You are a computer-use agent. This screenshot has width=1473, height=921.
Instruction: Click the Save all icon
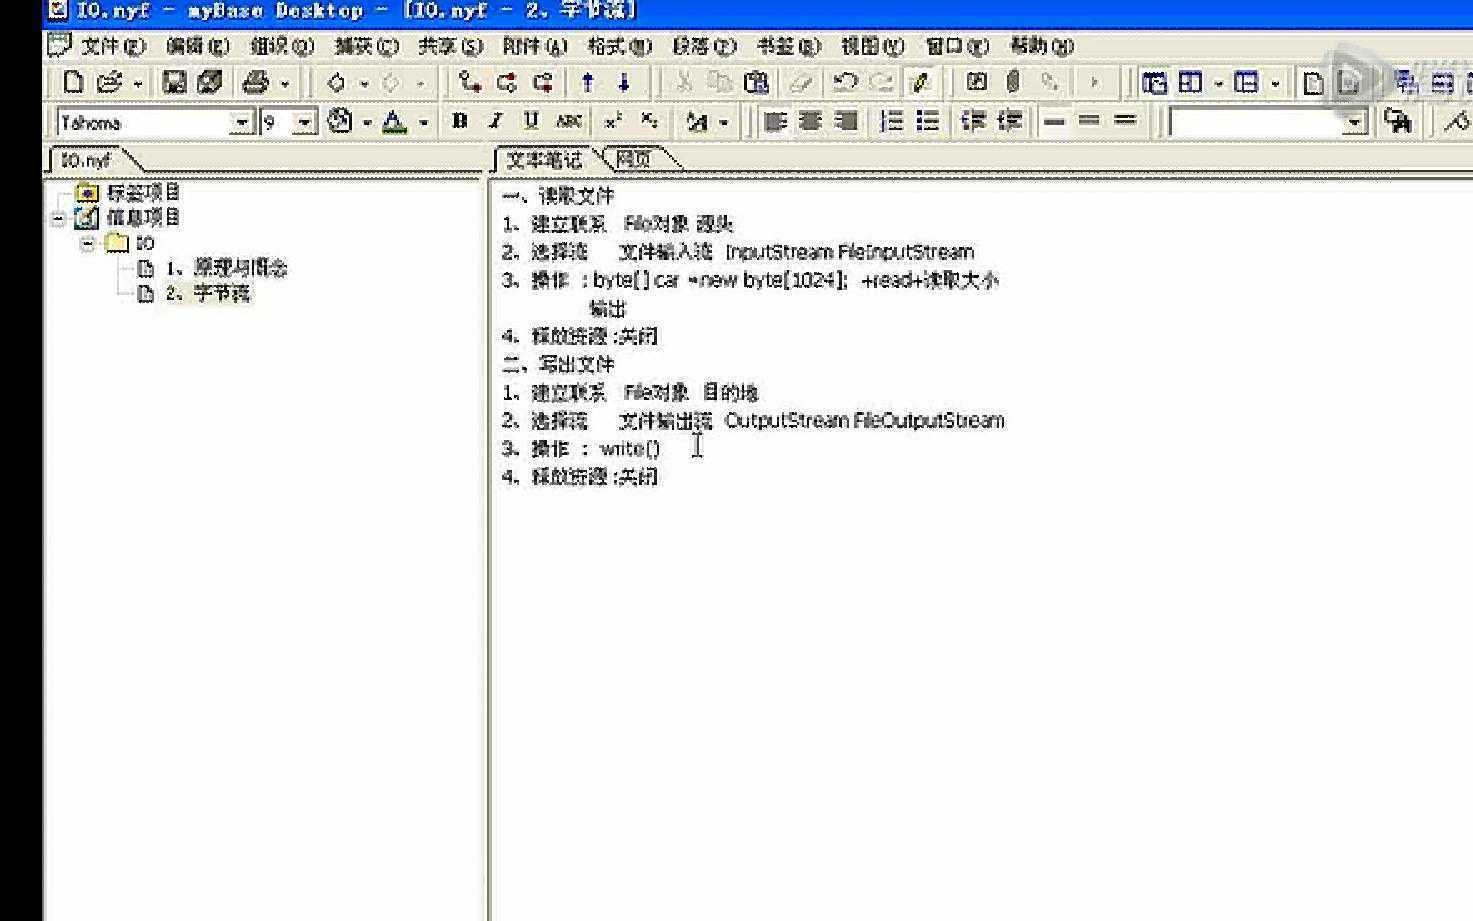[210, 82]
